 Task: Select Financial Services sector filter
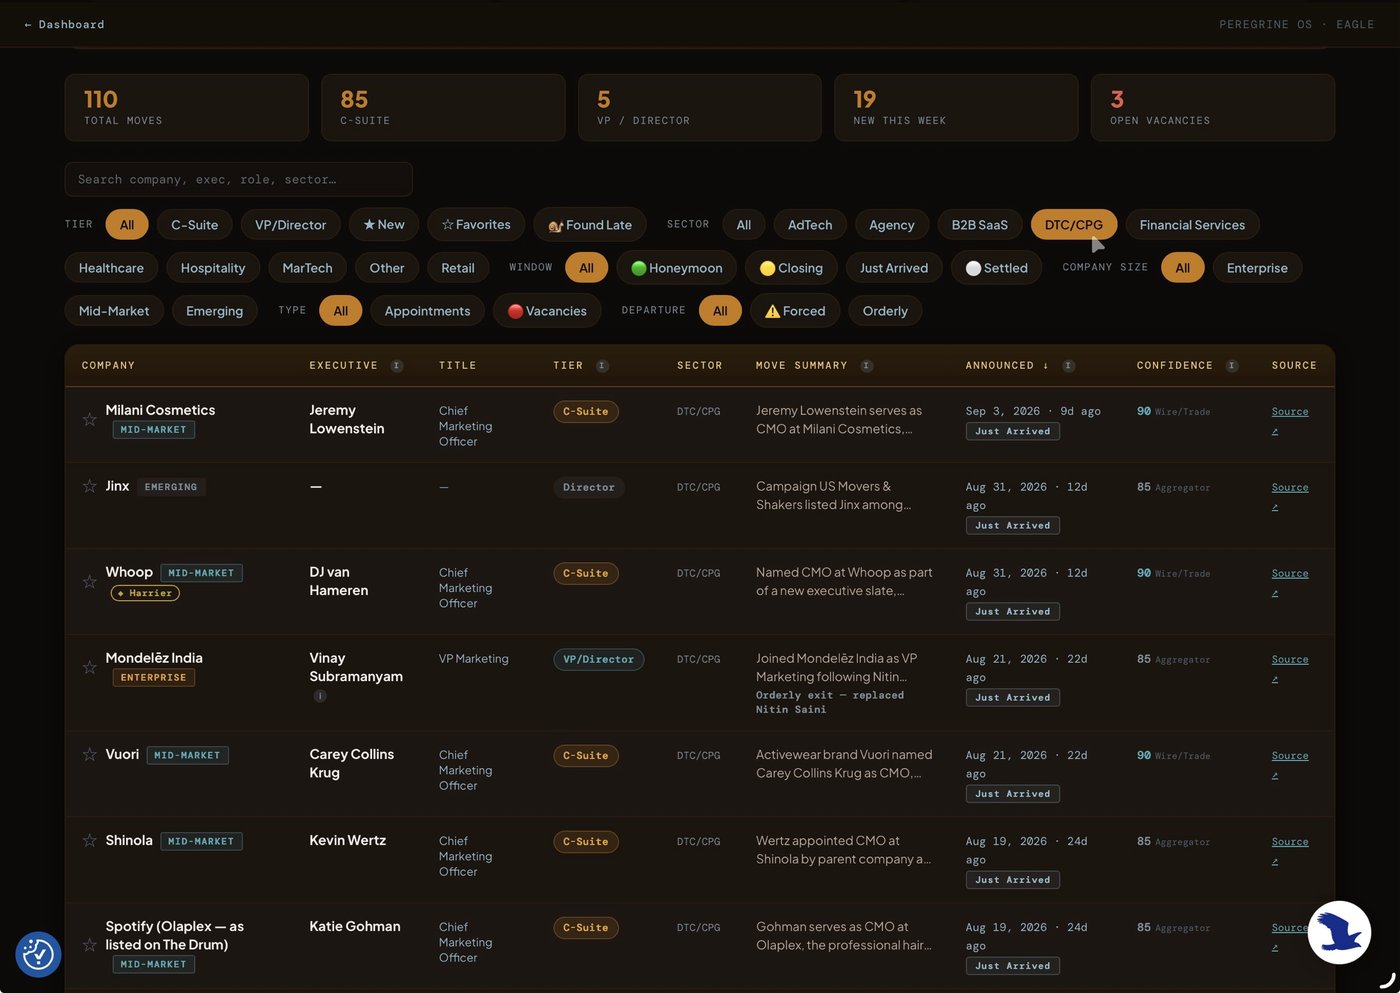(x=1192, y=225)
